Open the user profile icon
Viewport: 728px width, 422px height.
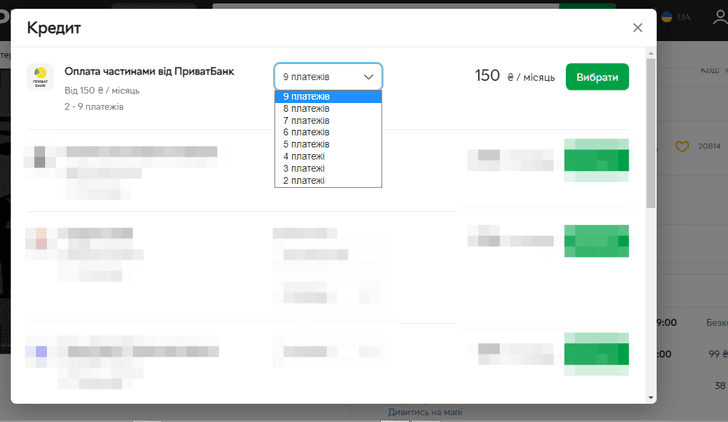720,17
